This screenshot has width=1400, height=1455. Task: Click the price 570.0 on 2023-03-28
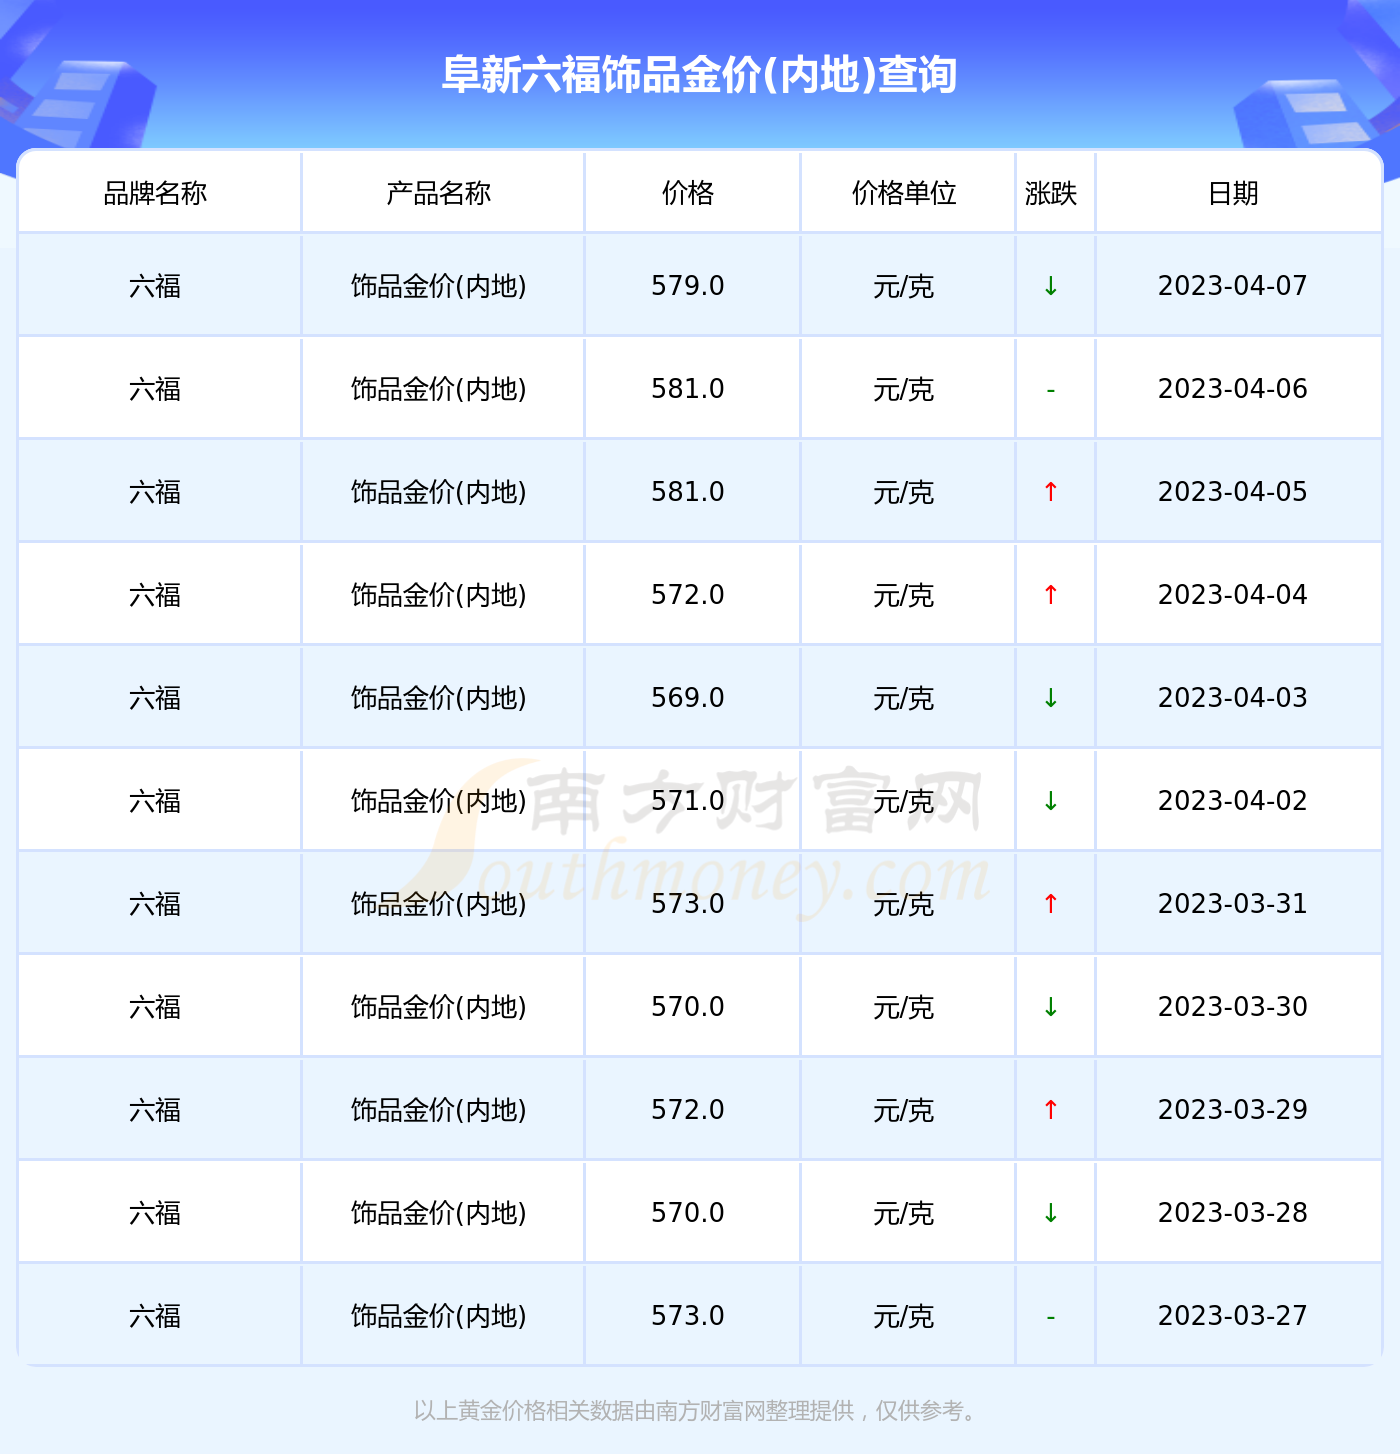point(688,1213)
